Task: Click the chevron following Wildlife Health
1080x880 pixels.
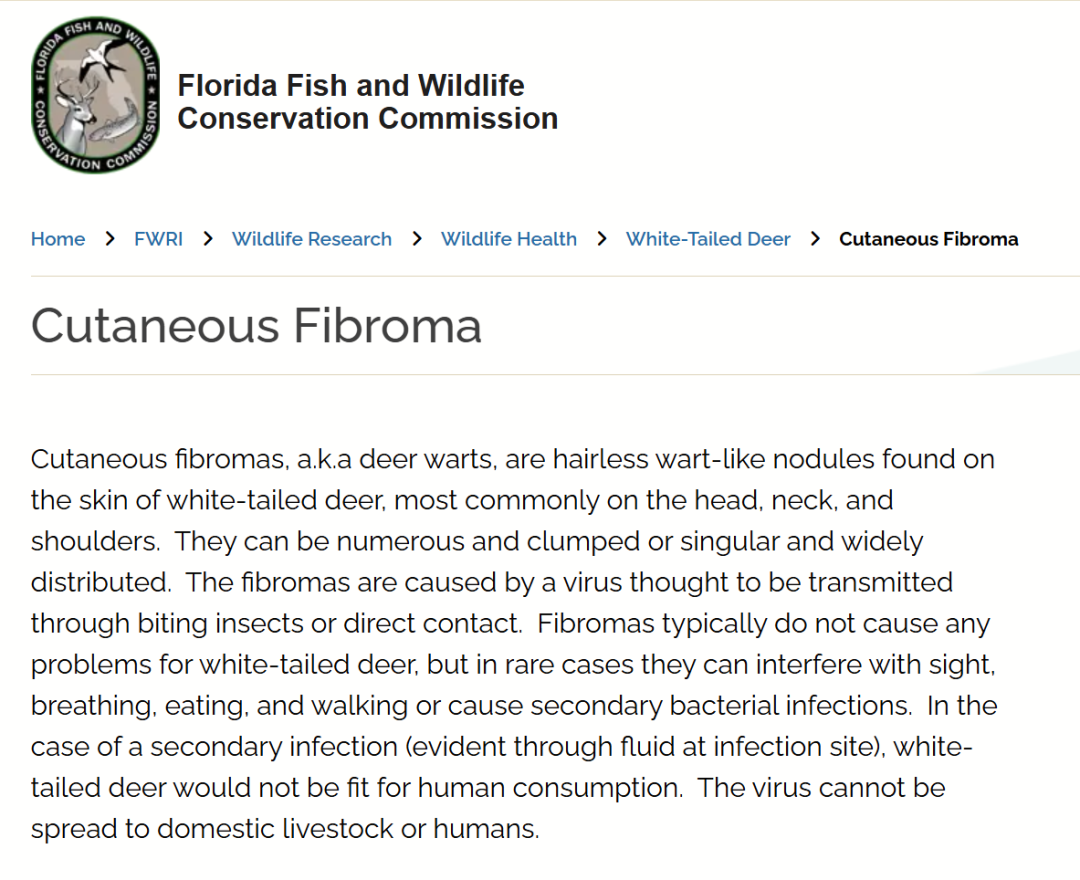Action: coord(602,239)
